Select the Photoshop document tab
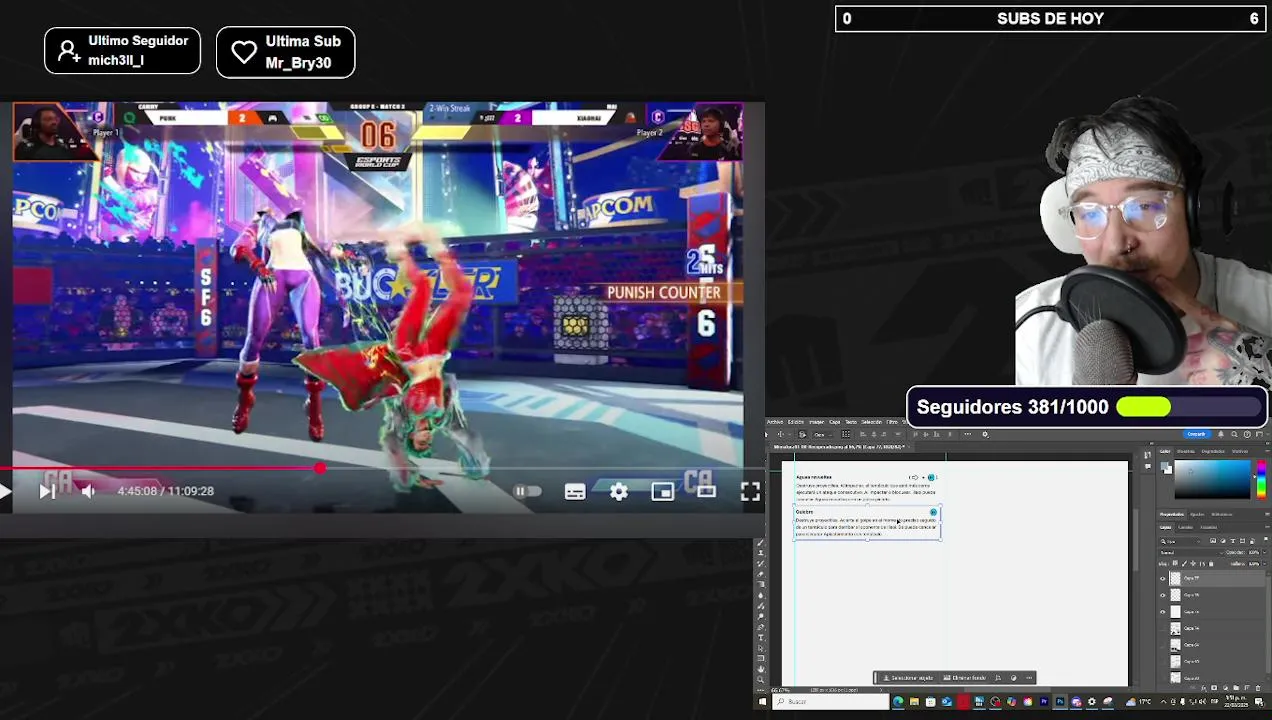 tap(839, 446)
